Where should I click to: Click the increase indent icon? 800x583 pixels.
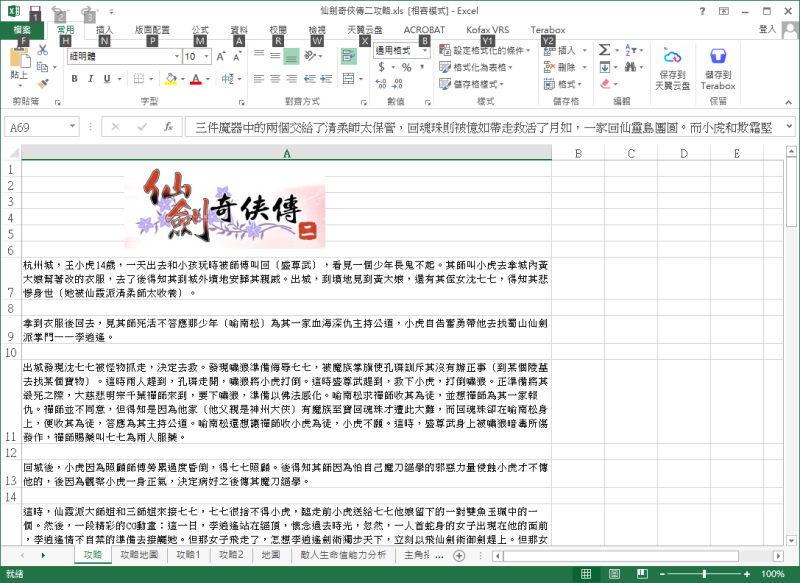click(326, 79)
